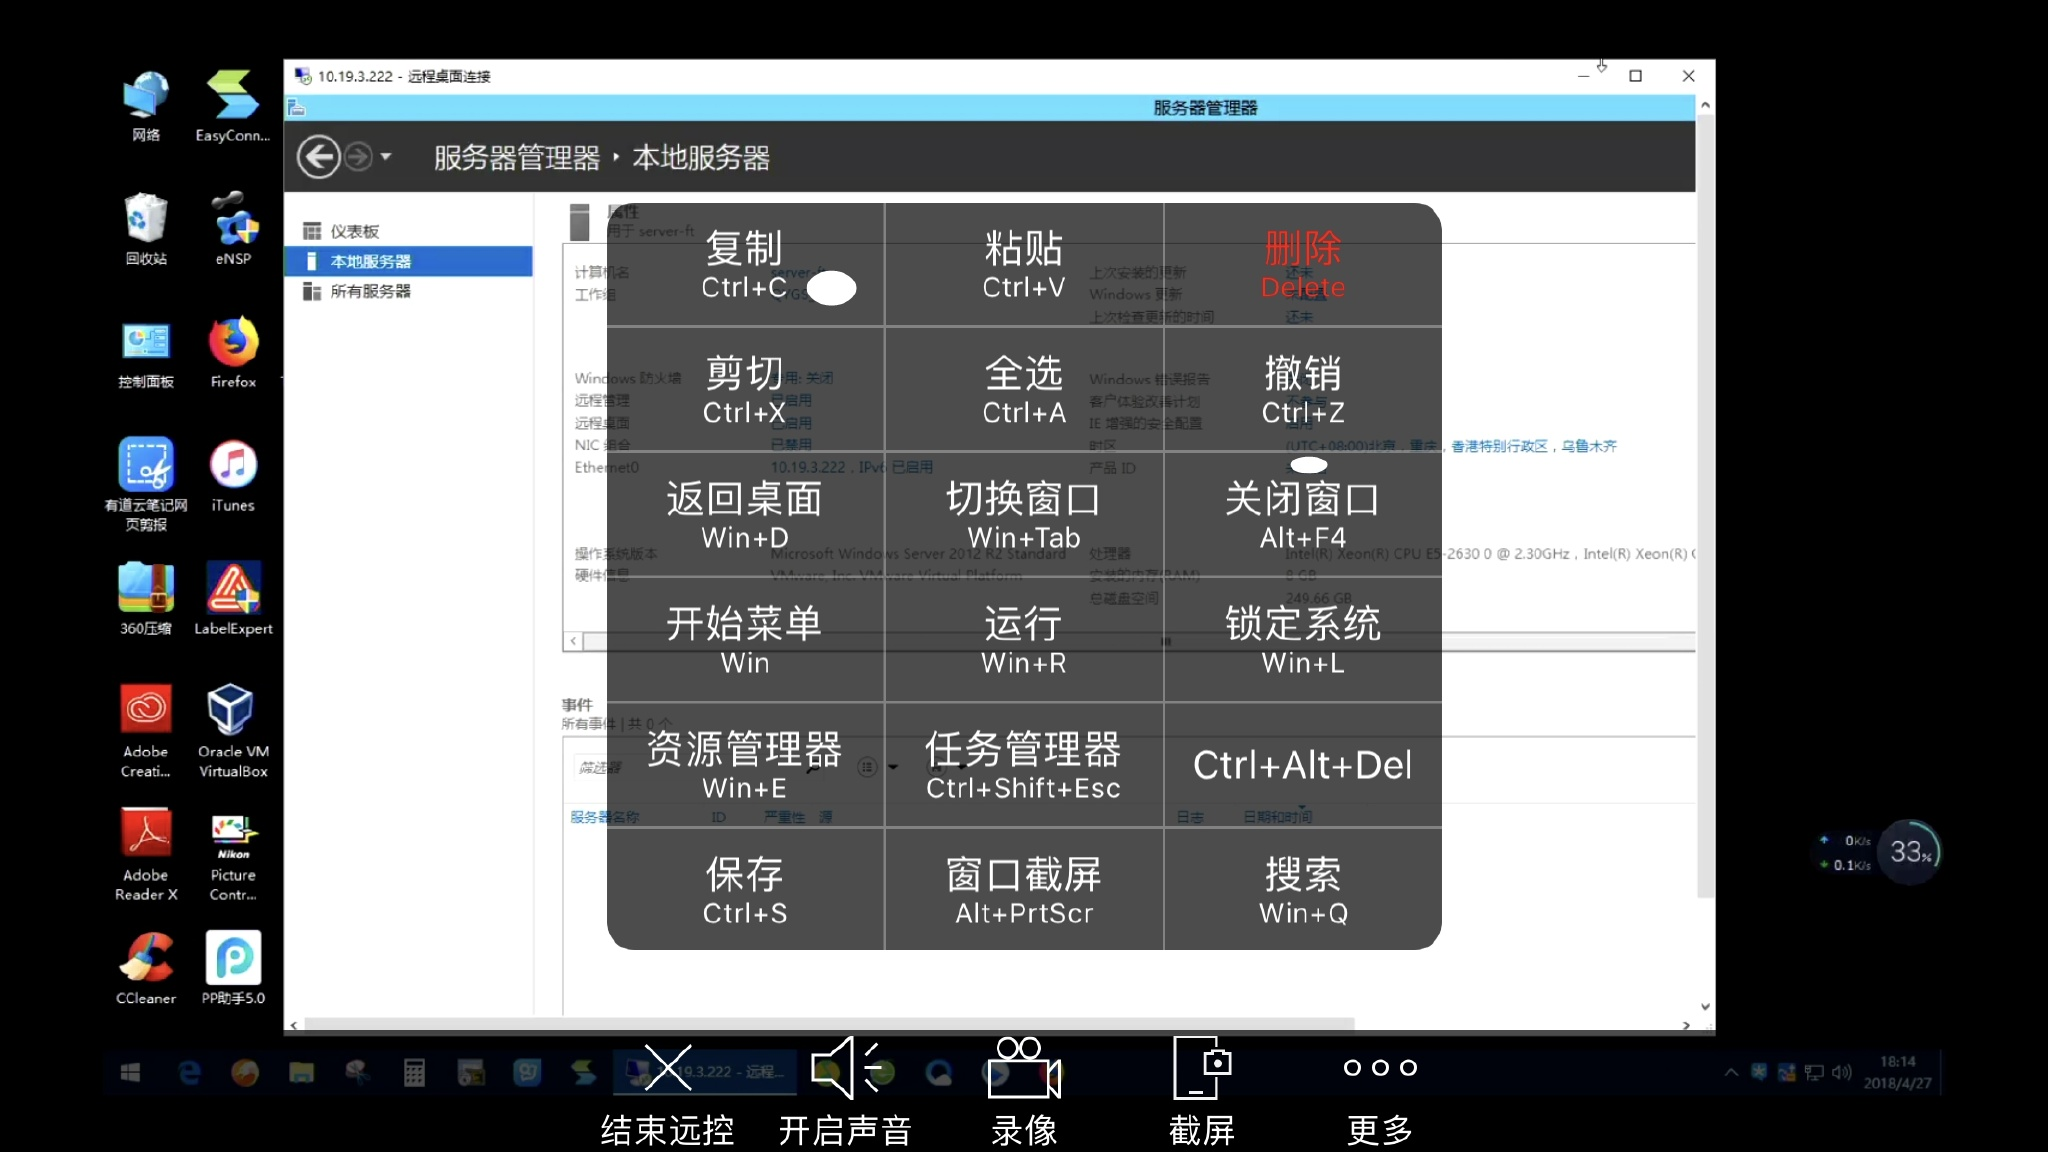Expand navigation history dropdown arrow

coord(386,157)
